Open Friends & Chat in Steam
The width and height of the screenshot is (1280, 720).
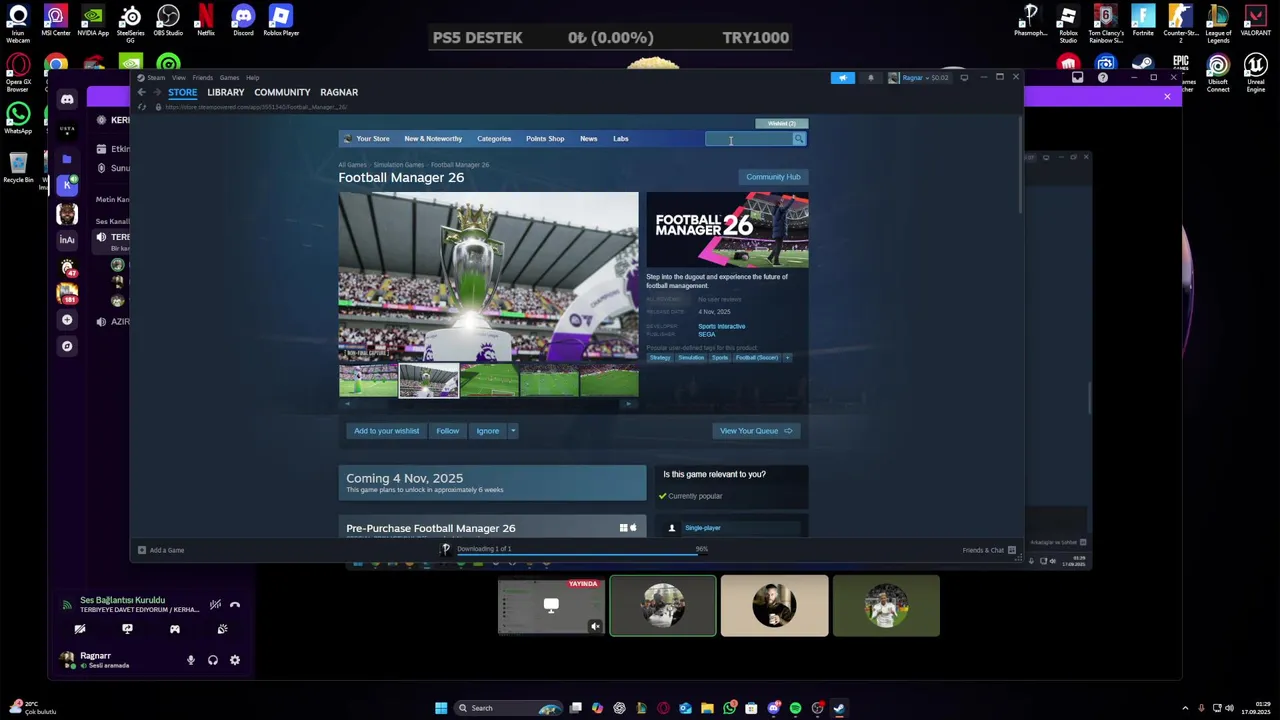989,550
